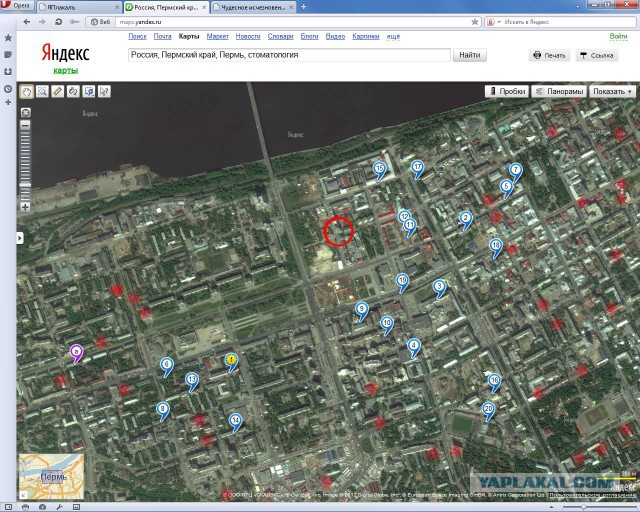Adjust the page zoom slider in status bar
The image size is (640, 512).
pos(584,507)
